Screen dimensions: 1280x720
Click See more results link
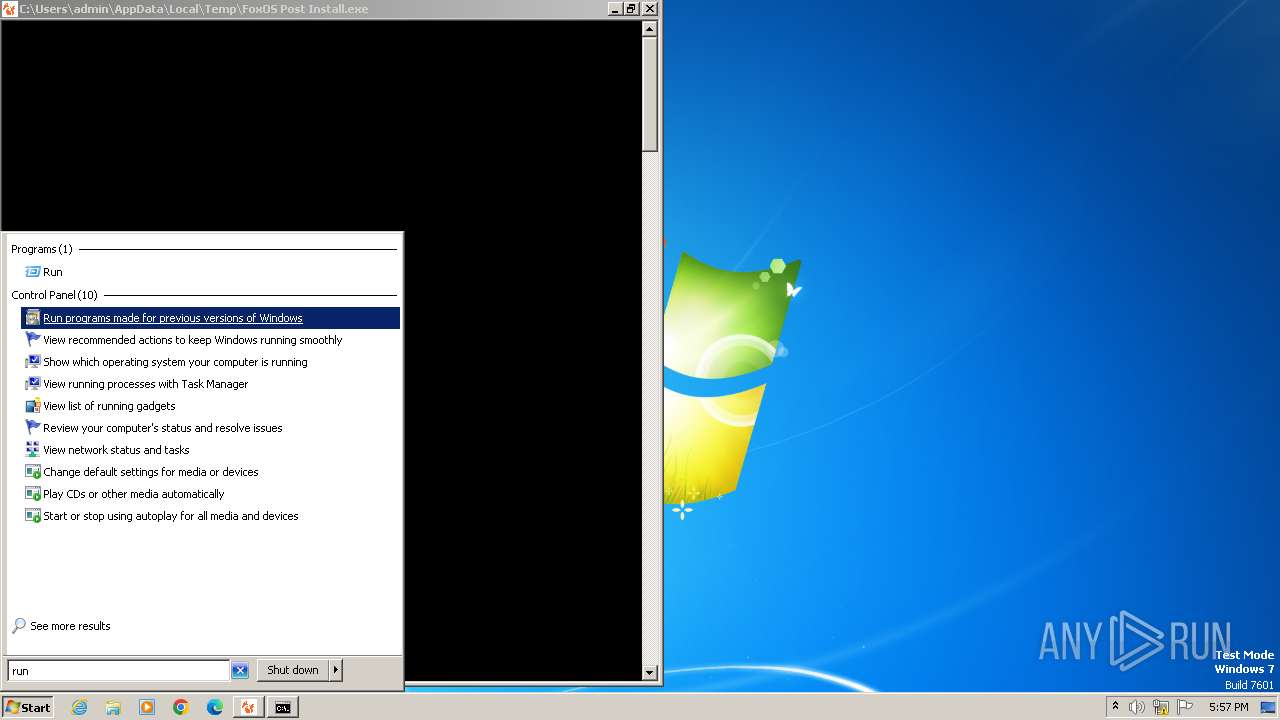(x=70, y=626)
